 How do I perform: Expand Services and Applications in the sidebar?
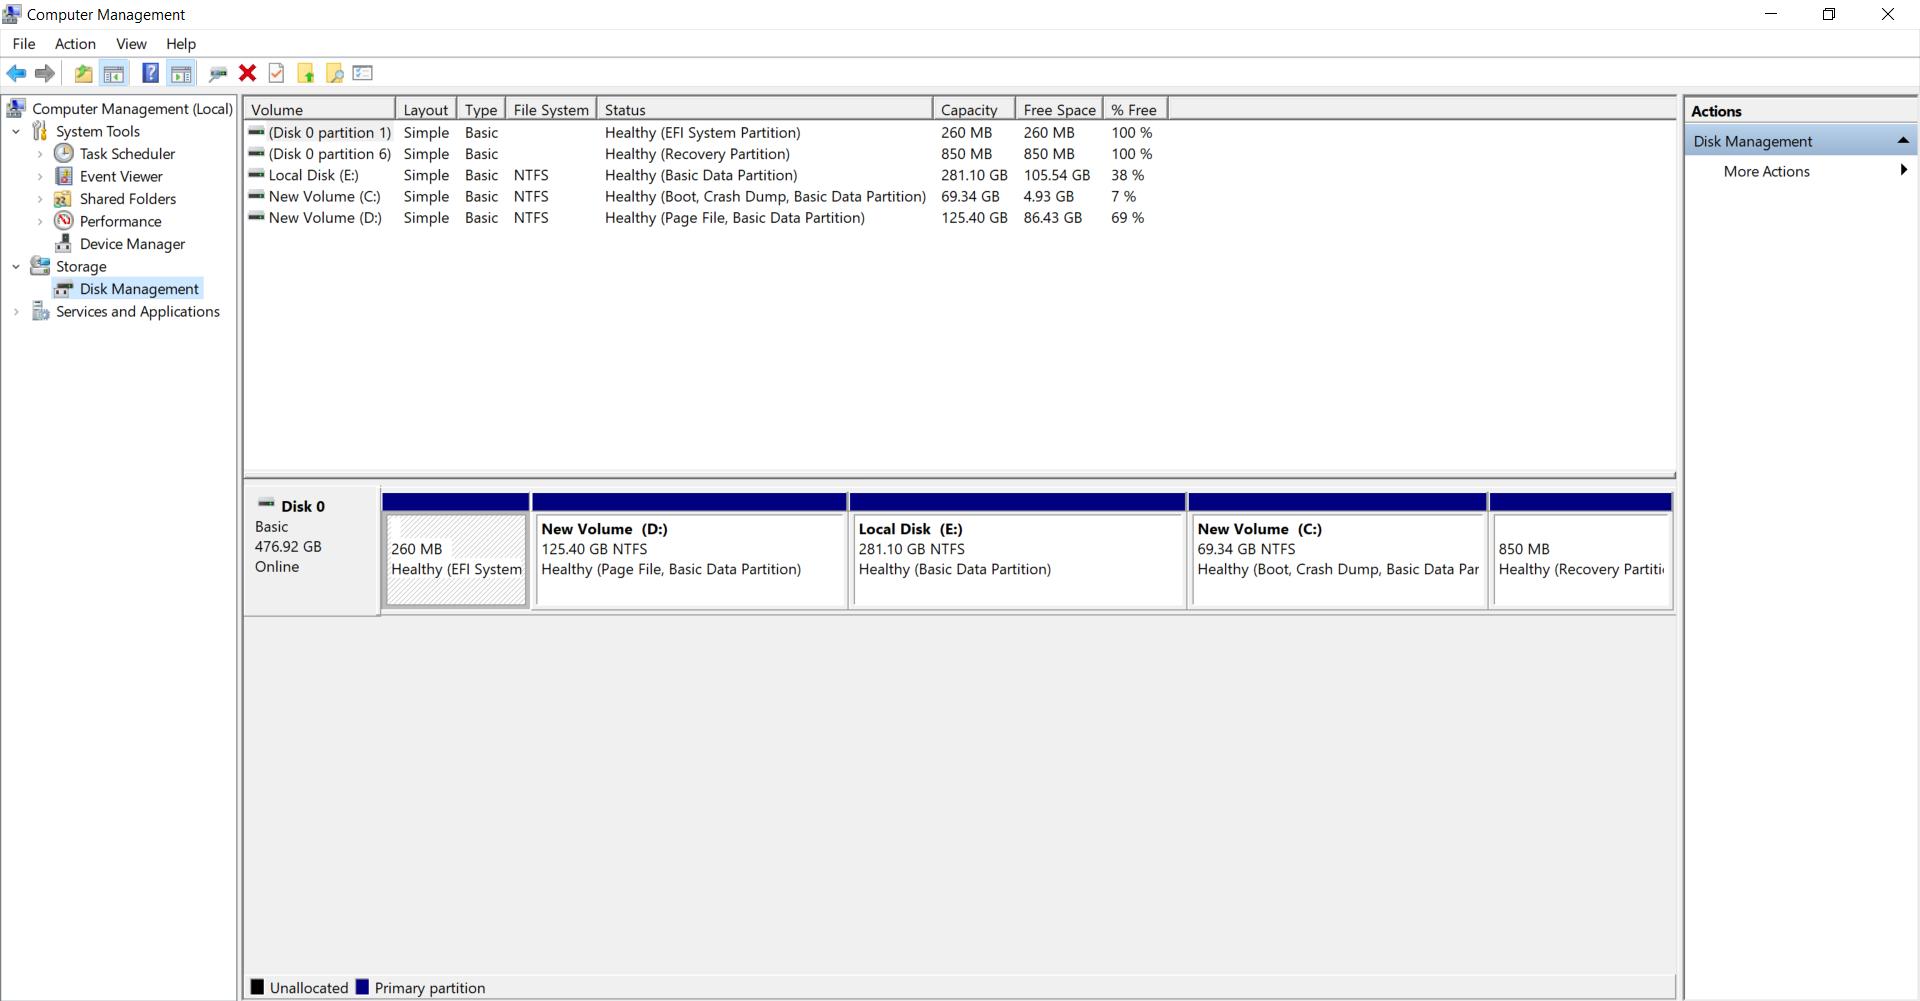pos(16,312)
